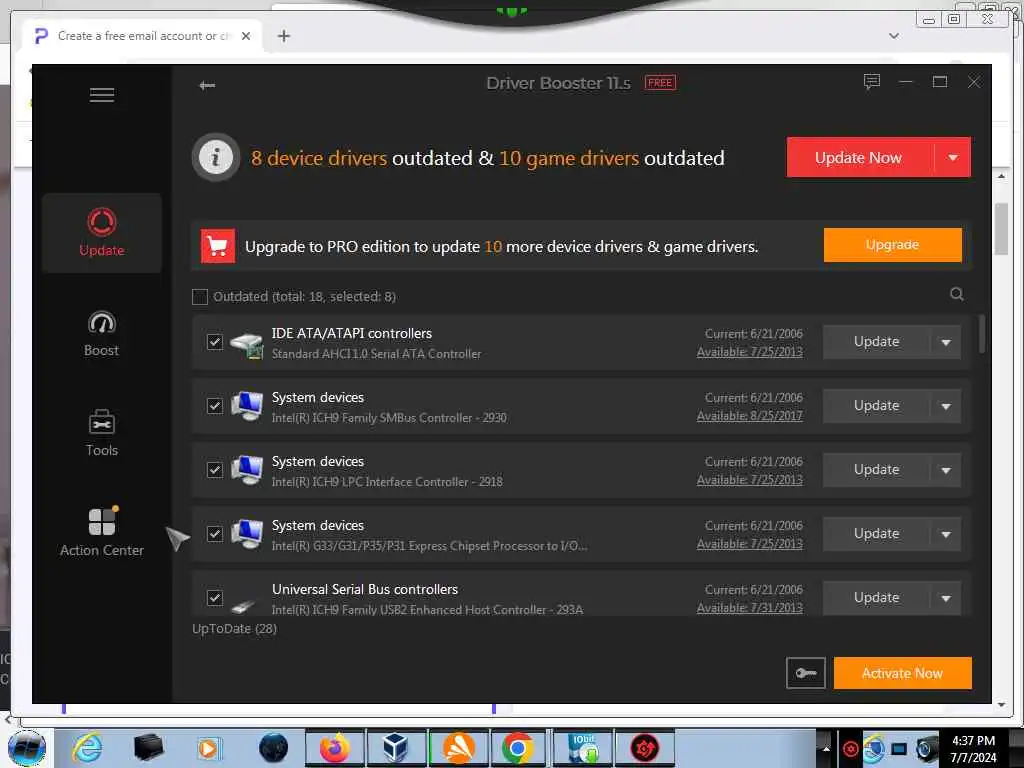Expand options for LPC Interface Controller Update
The width and height of the screenshot is (1024, 768).
click(x=946, y=470)
